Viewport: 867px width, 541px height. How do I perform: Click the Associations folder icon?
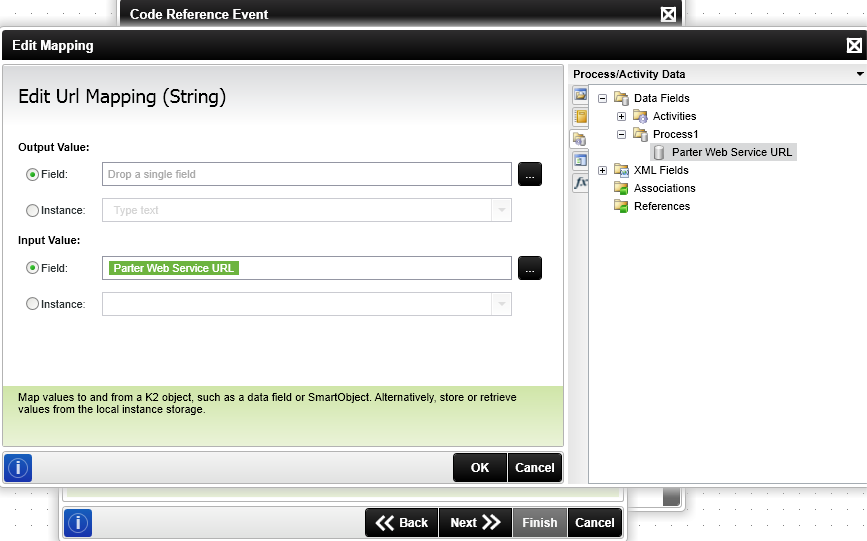point(621,188)
